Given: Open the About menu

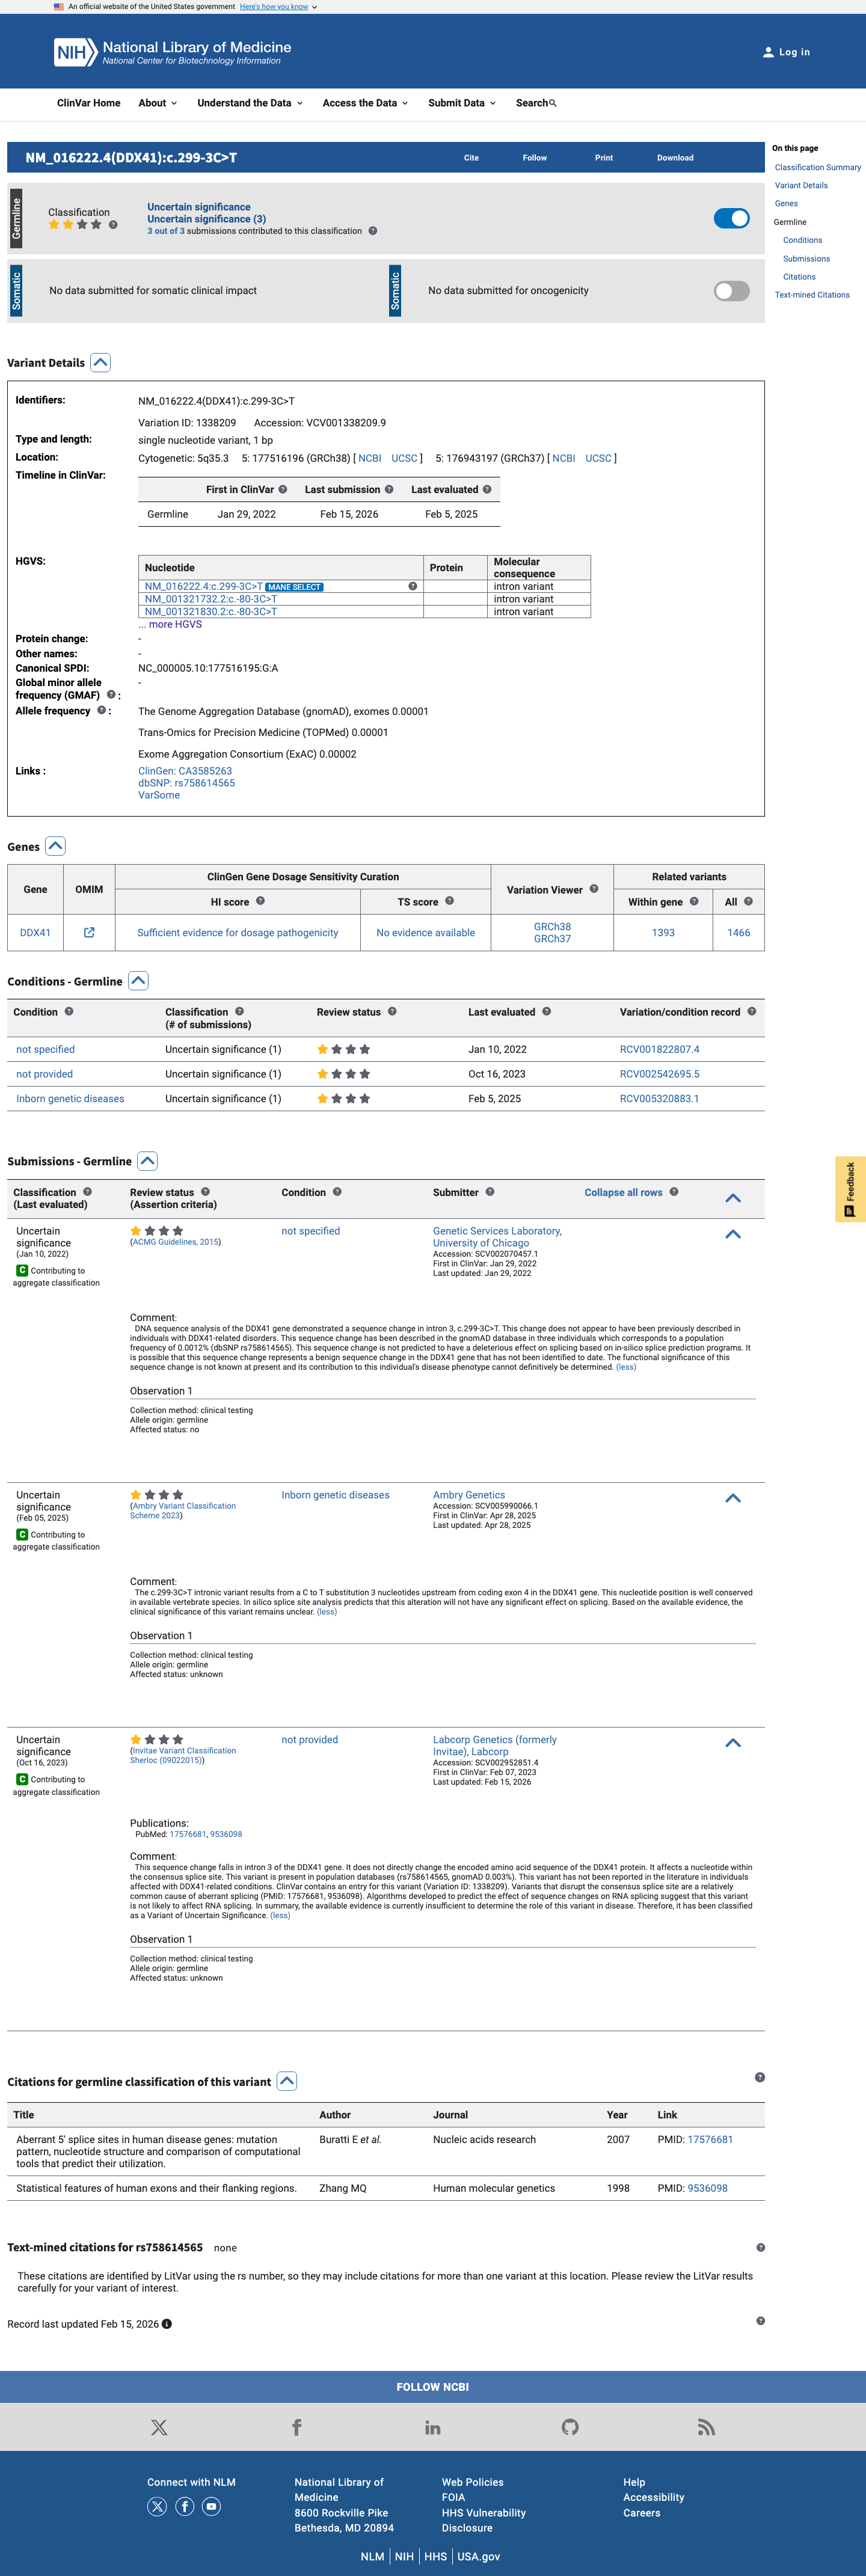Looking at the screenshot, I should (x=158, y=103).
